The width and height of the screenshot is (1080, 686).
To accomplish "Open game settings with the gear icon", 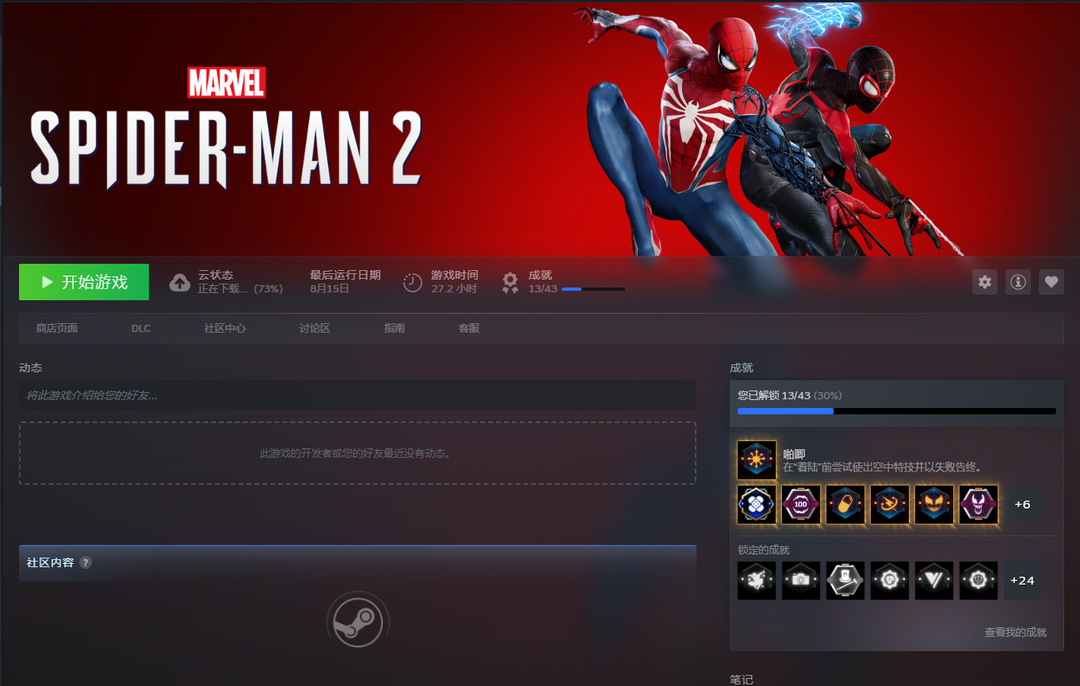I will [985, 282].
